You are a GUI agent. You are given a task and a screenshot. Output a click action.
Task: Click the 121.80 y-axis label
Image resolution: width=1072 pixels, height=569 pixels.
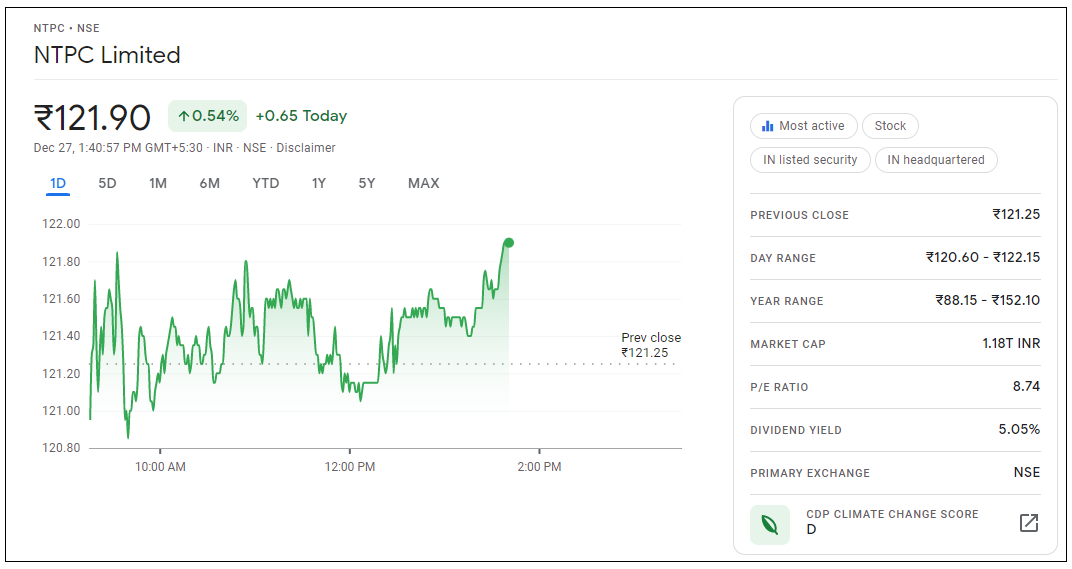click(x=61, y=262)
